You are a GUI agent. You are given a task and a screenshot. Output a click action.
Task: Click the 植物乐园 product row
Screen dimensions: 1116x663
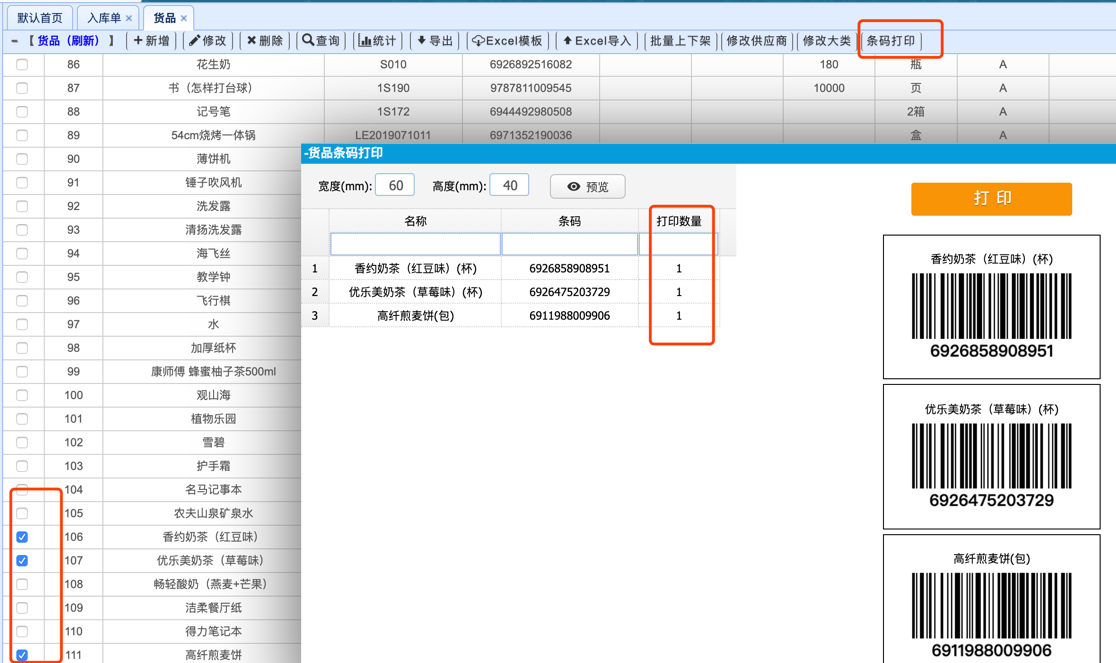[213, 418]
